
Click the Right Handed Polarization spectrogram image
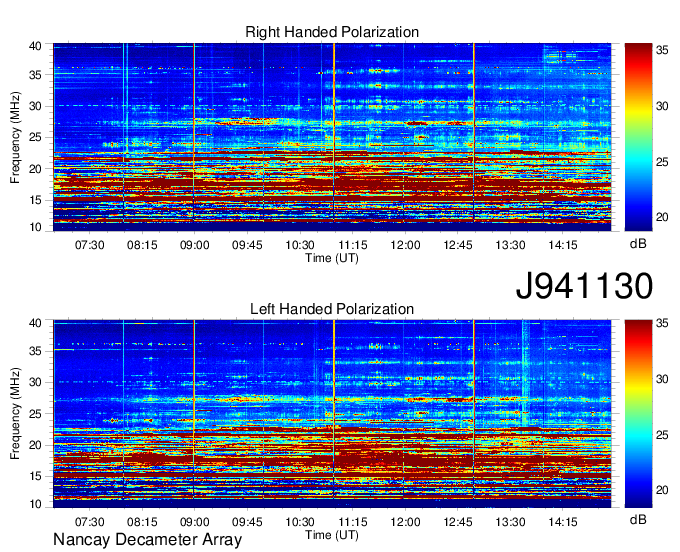coord(332,137)
